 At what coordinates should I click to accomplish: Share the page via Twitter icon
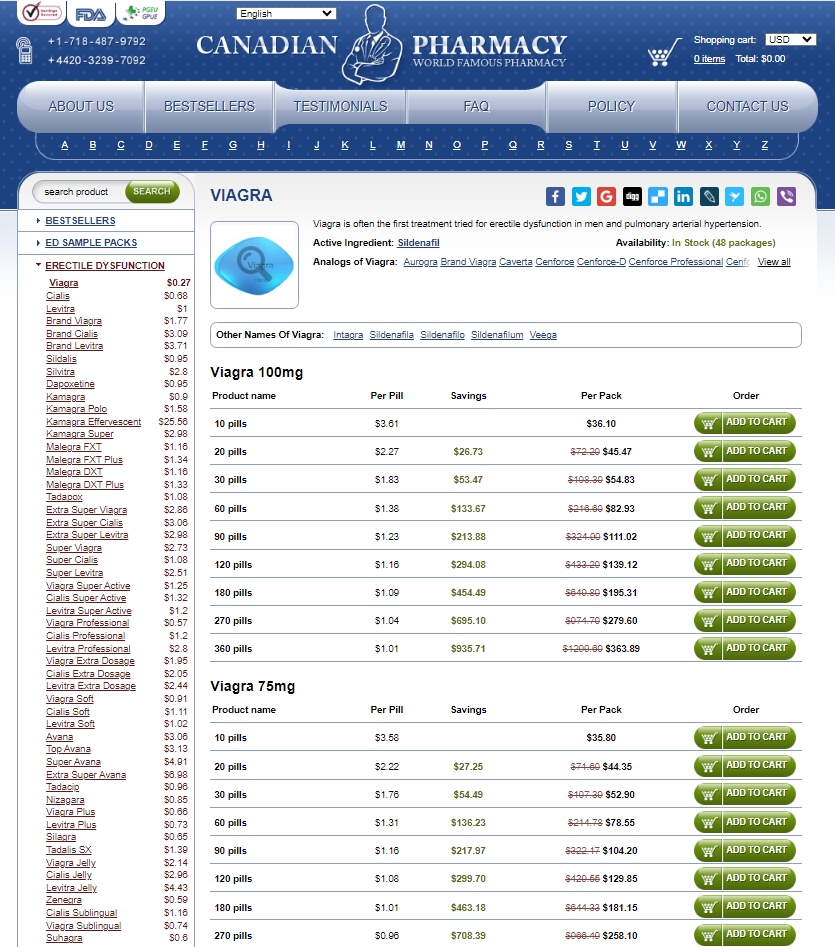click(x=581, y=196)
